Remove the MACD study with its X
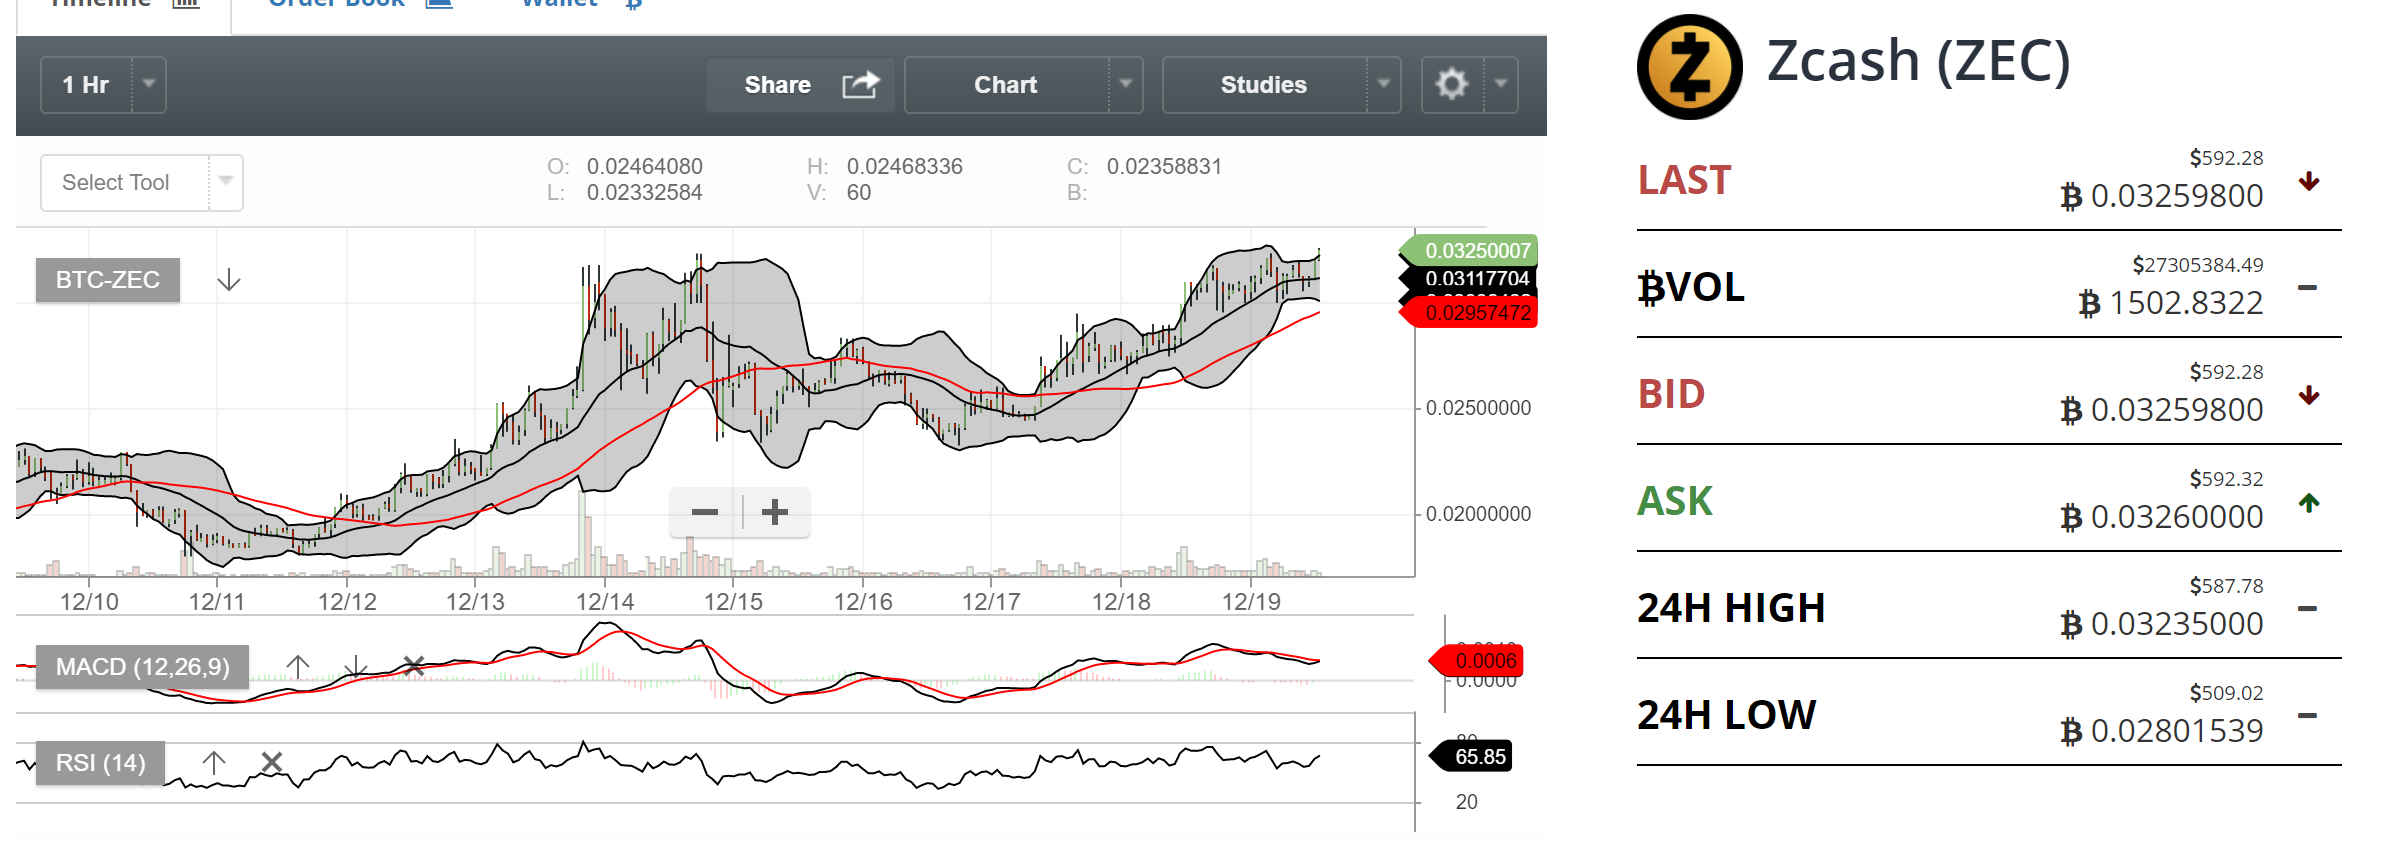The width and height of the screenshot is (2401, 847). point(413,666)
